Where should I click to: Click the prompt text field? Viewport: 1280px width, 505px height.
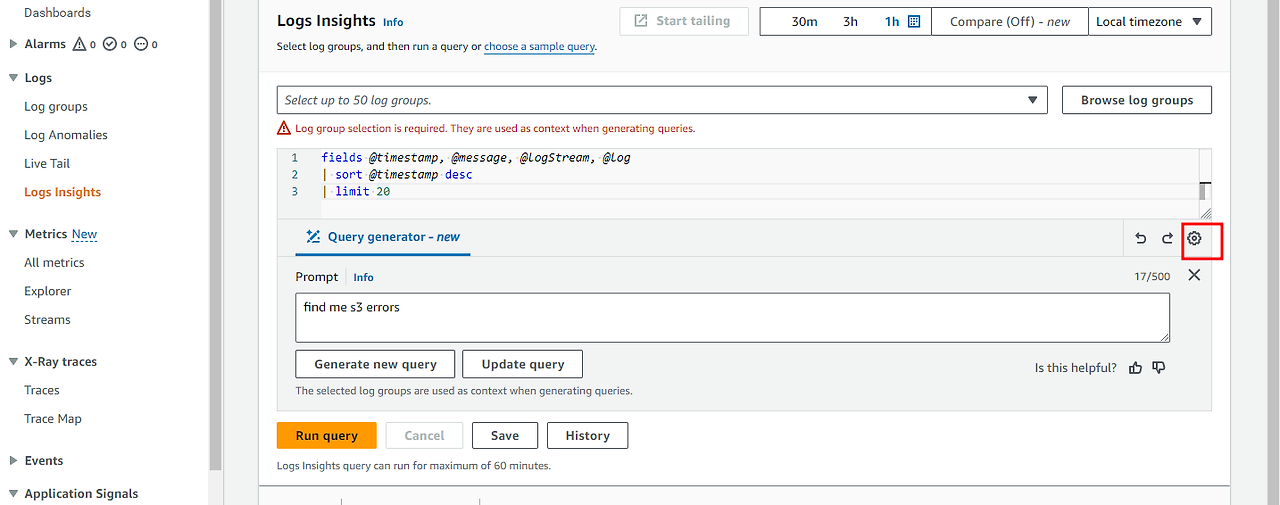732,318
